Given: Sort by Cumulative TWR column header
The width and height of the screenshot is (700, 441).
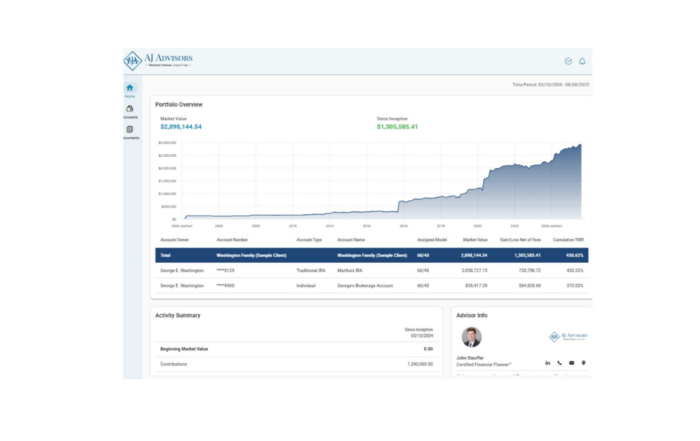Looking at the screenshot, I should click(x=568, y=240).
